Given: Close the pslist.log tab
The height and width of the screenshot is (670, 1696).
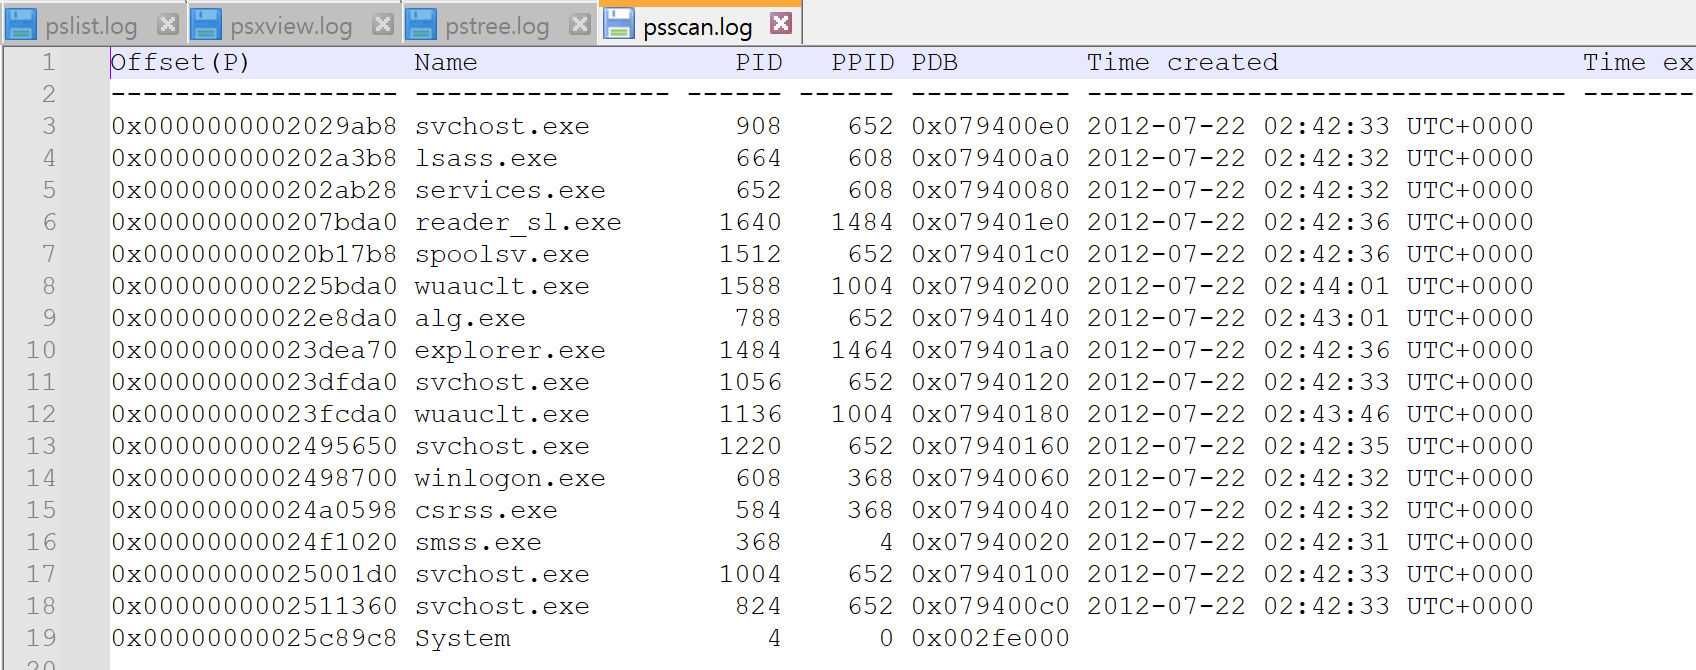Looking at the screenshot, I should click(x=168, y=24).
